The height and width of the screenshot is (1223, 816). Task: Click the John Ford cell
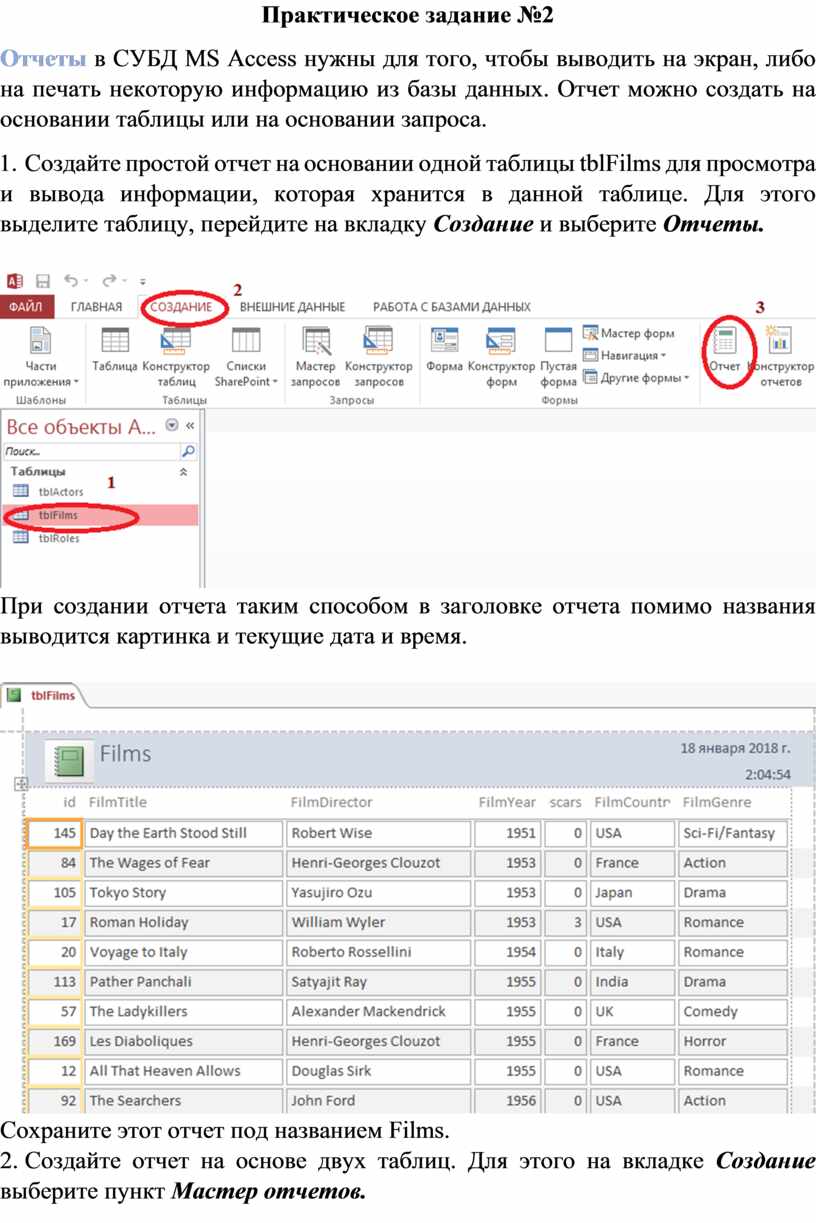[x=378, y=1100]
